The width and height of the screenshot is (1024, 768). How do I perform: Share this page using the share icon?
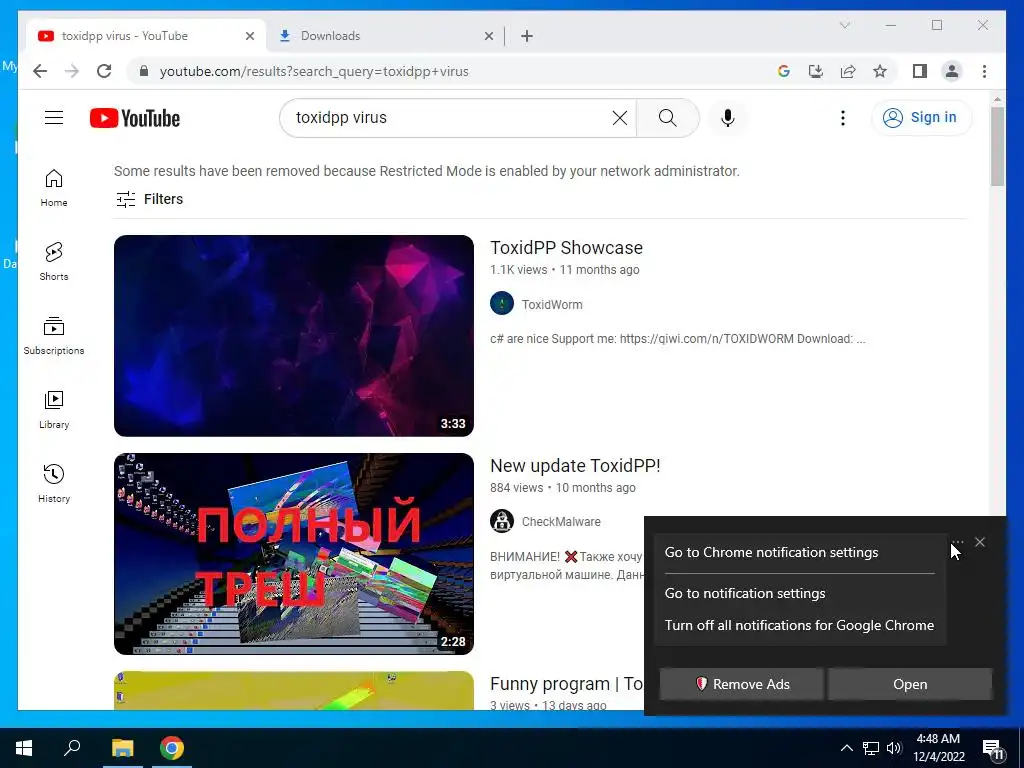848,71
